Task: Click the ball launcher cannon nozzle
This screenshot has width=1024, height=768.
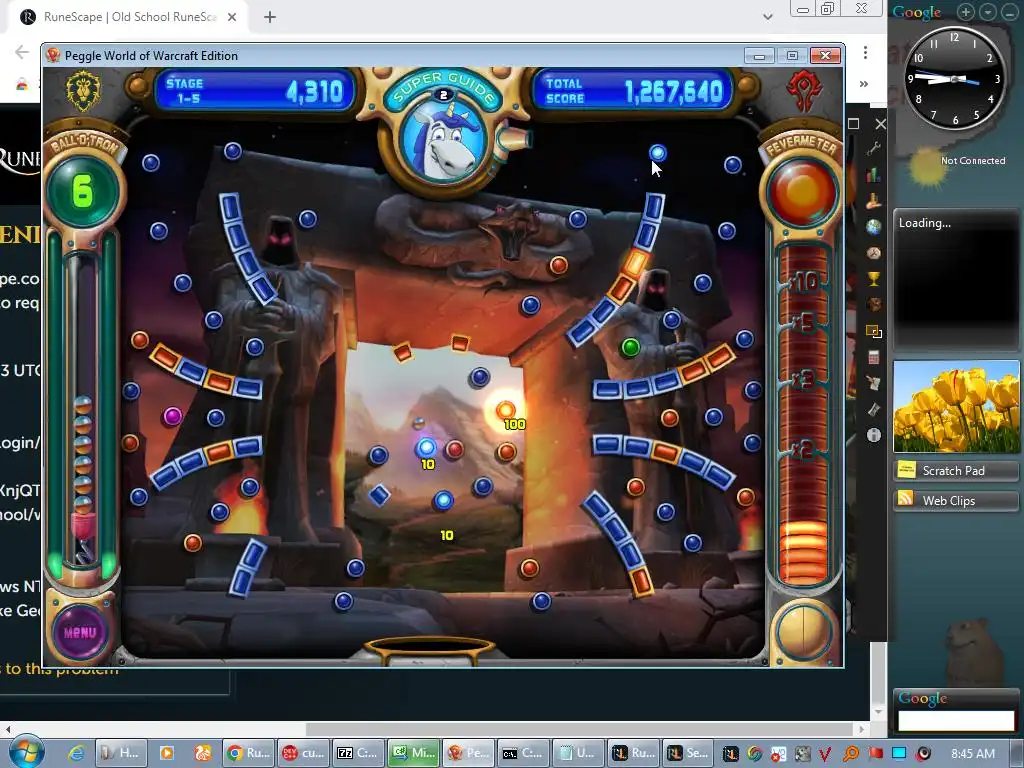Action: [514, 139]
